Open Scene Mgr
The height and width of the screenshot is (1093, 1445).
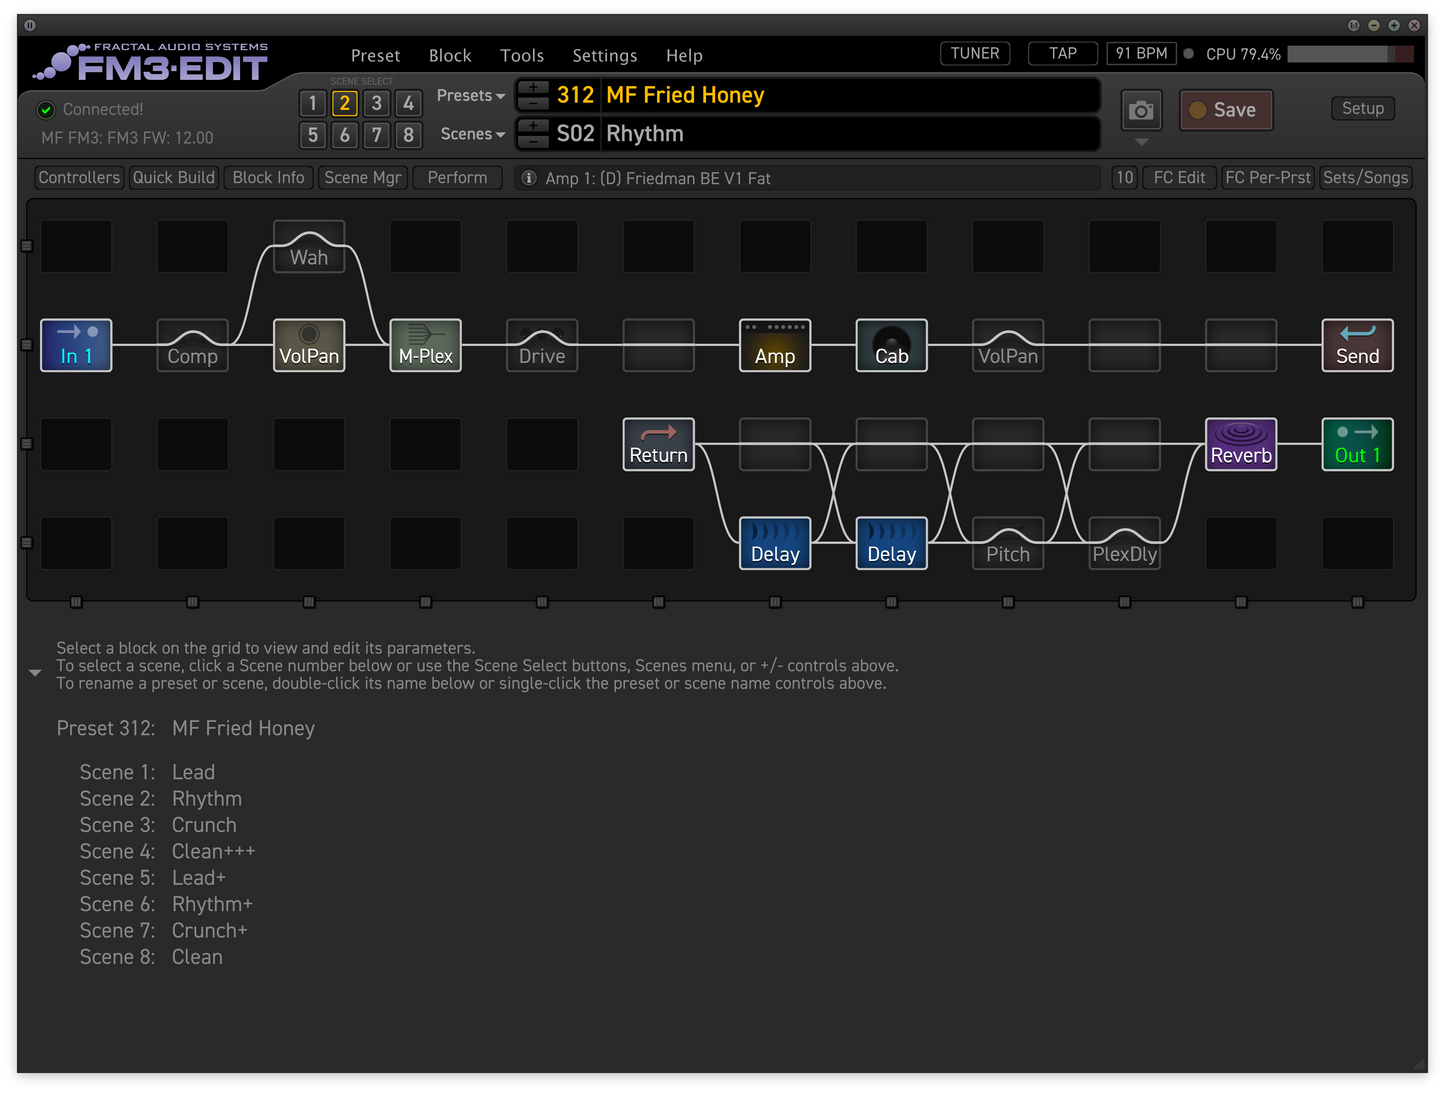[x=363, y=178]
